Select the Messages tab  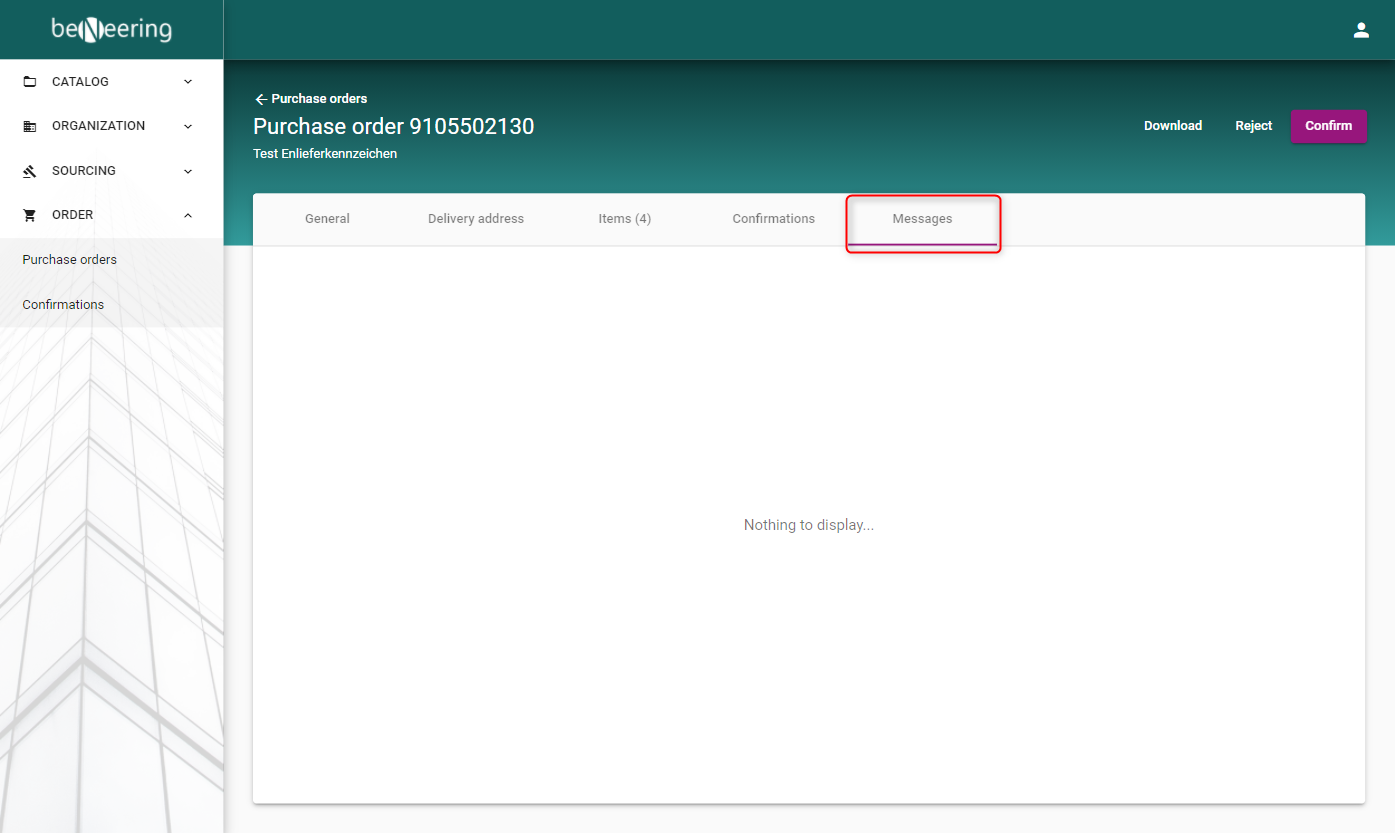click(922, 219)
